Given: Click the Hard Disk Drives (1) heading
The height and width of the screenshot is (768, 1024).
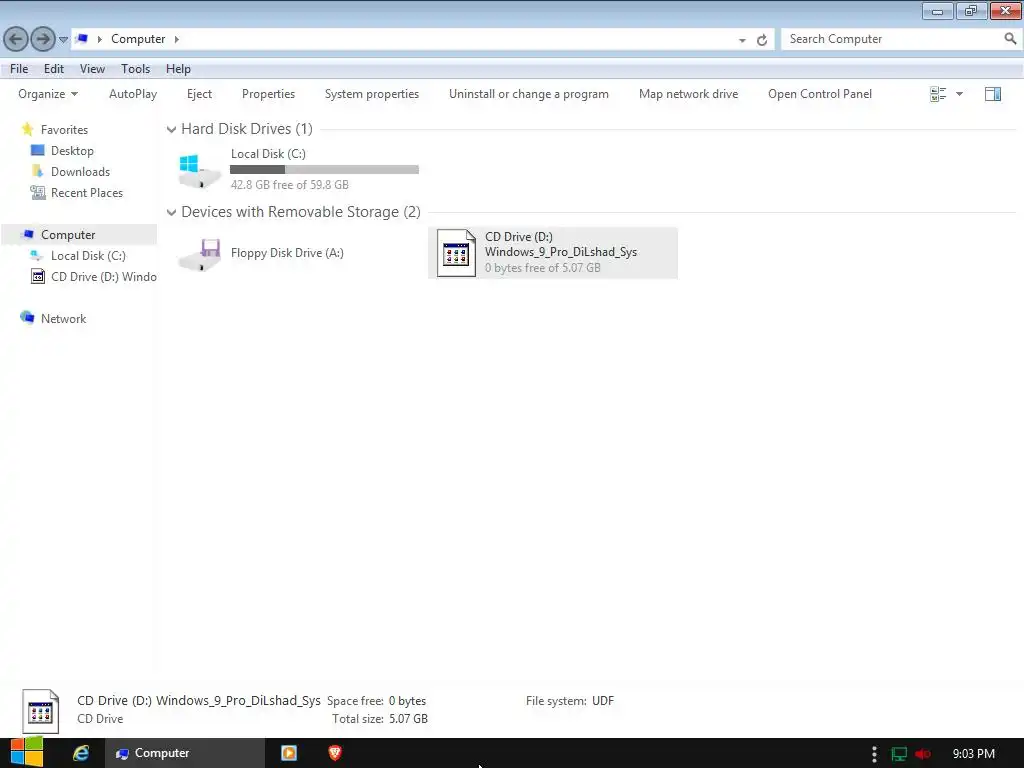Looking at the screenshot, I should pyautogui.click(x=247, y=129).
